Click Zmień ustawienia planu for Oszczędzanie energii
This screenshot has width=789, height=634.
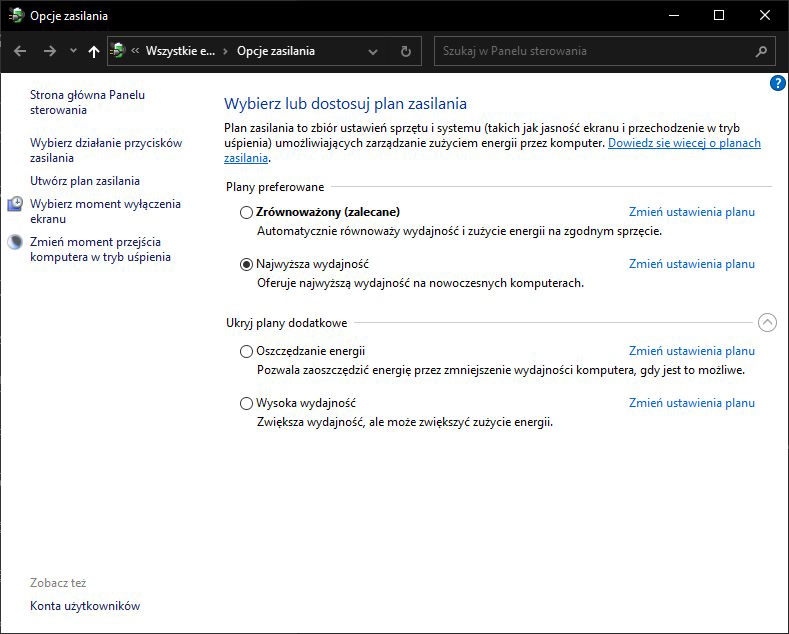[x=691, y=351]
